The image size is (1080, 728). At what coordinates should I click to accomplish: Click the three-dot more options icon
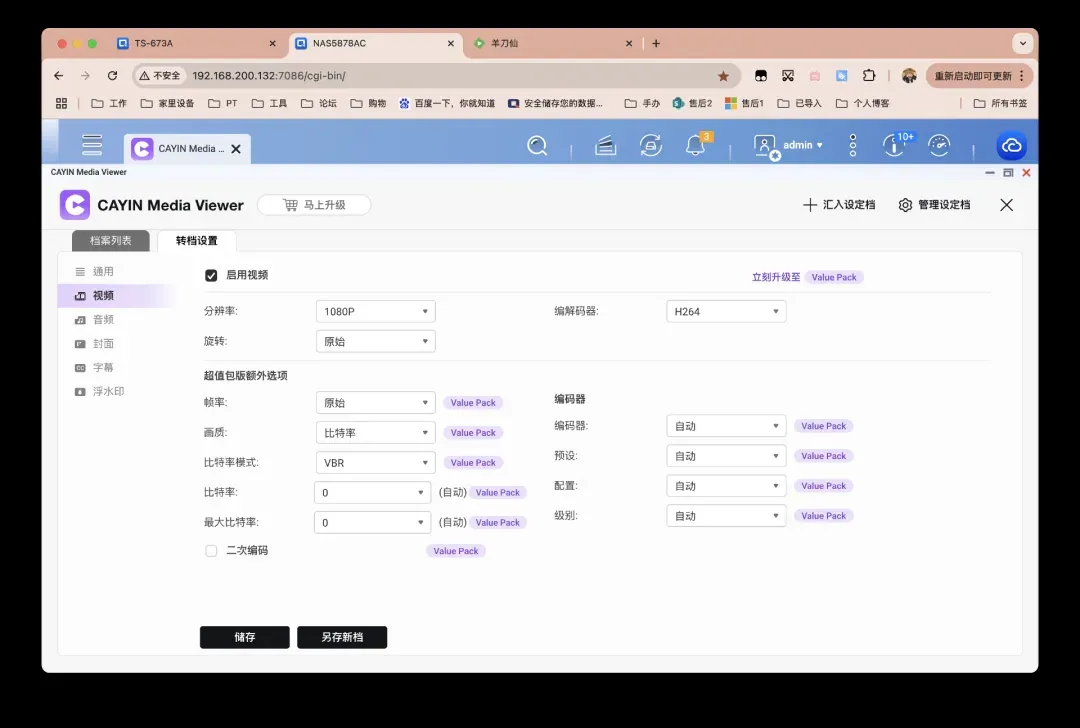point(853,146)
